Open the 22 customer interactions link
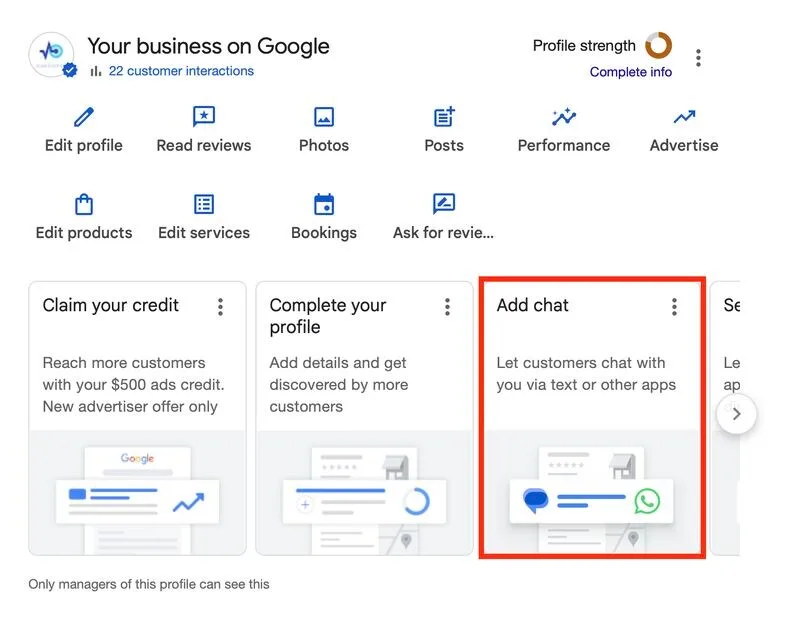This screenshot has width=800, height=617. (181, 71)
